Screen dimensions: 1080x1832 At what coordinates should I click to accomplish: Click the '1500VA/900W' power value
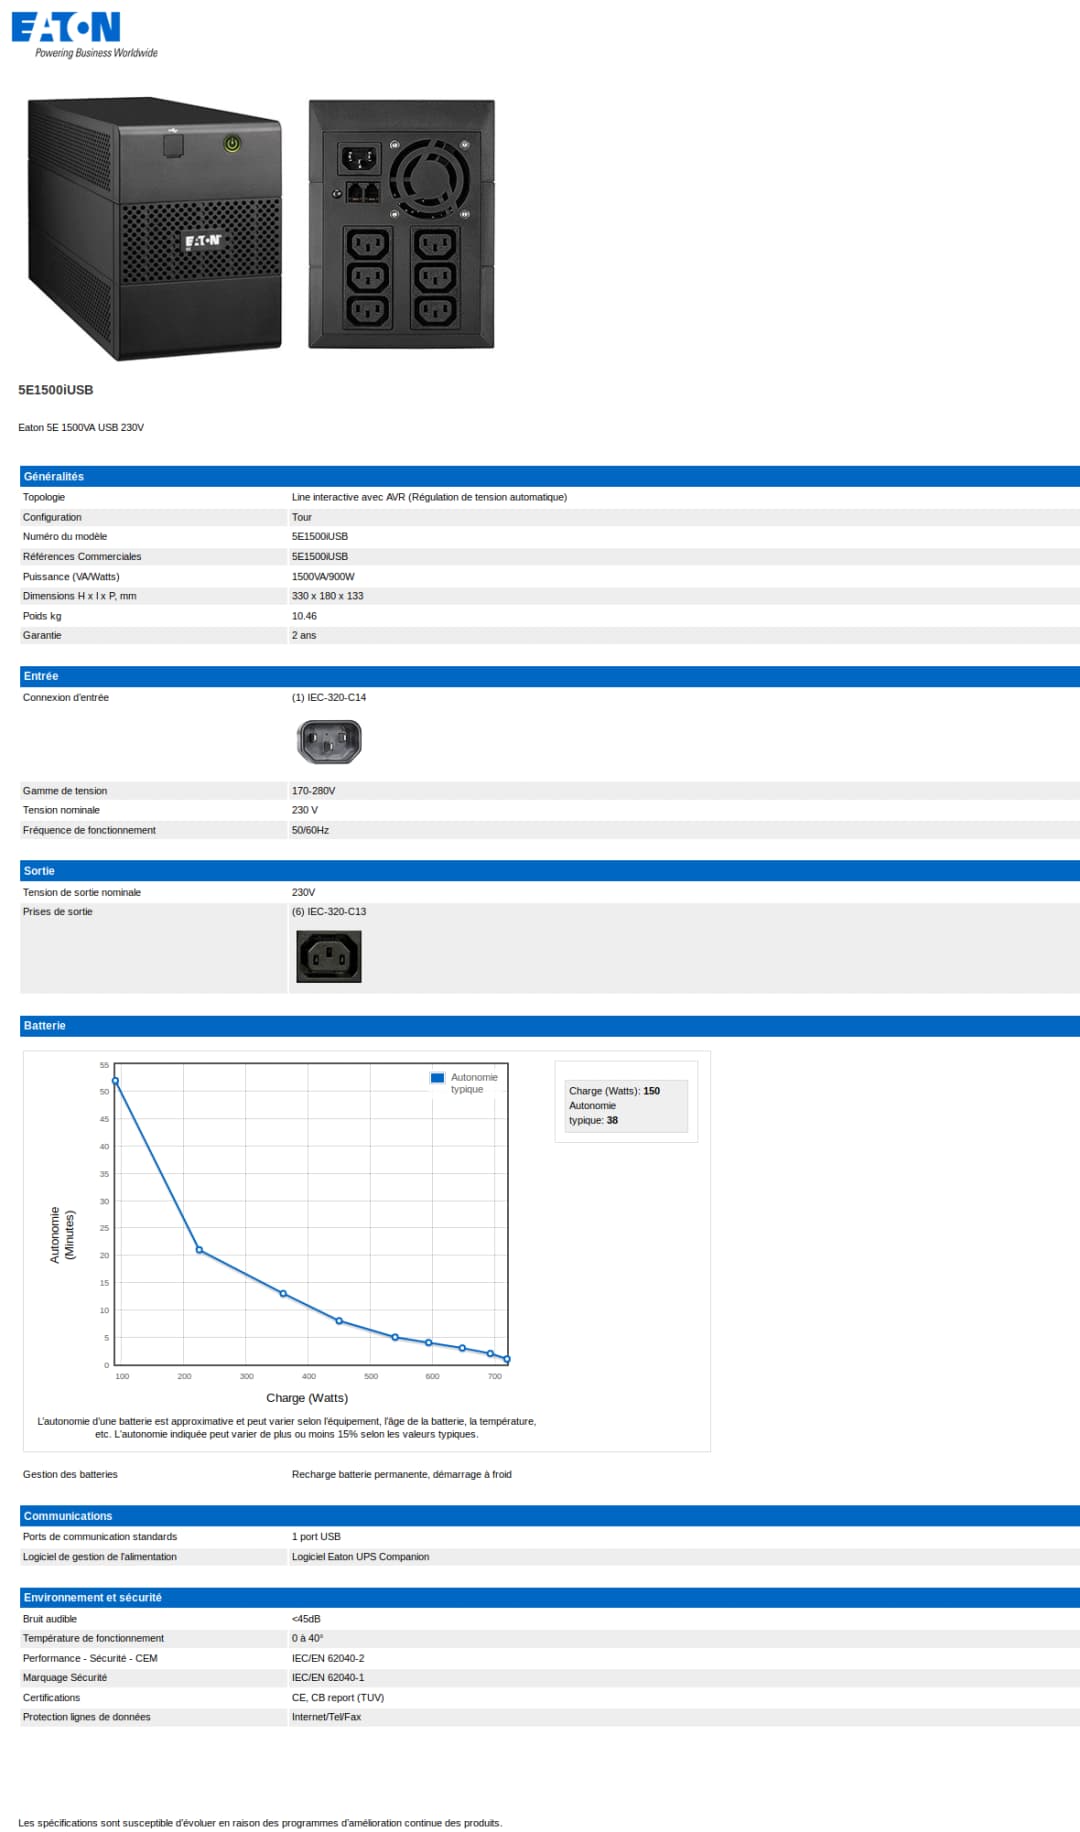click(x=323, y=577)
